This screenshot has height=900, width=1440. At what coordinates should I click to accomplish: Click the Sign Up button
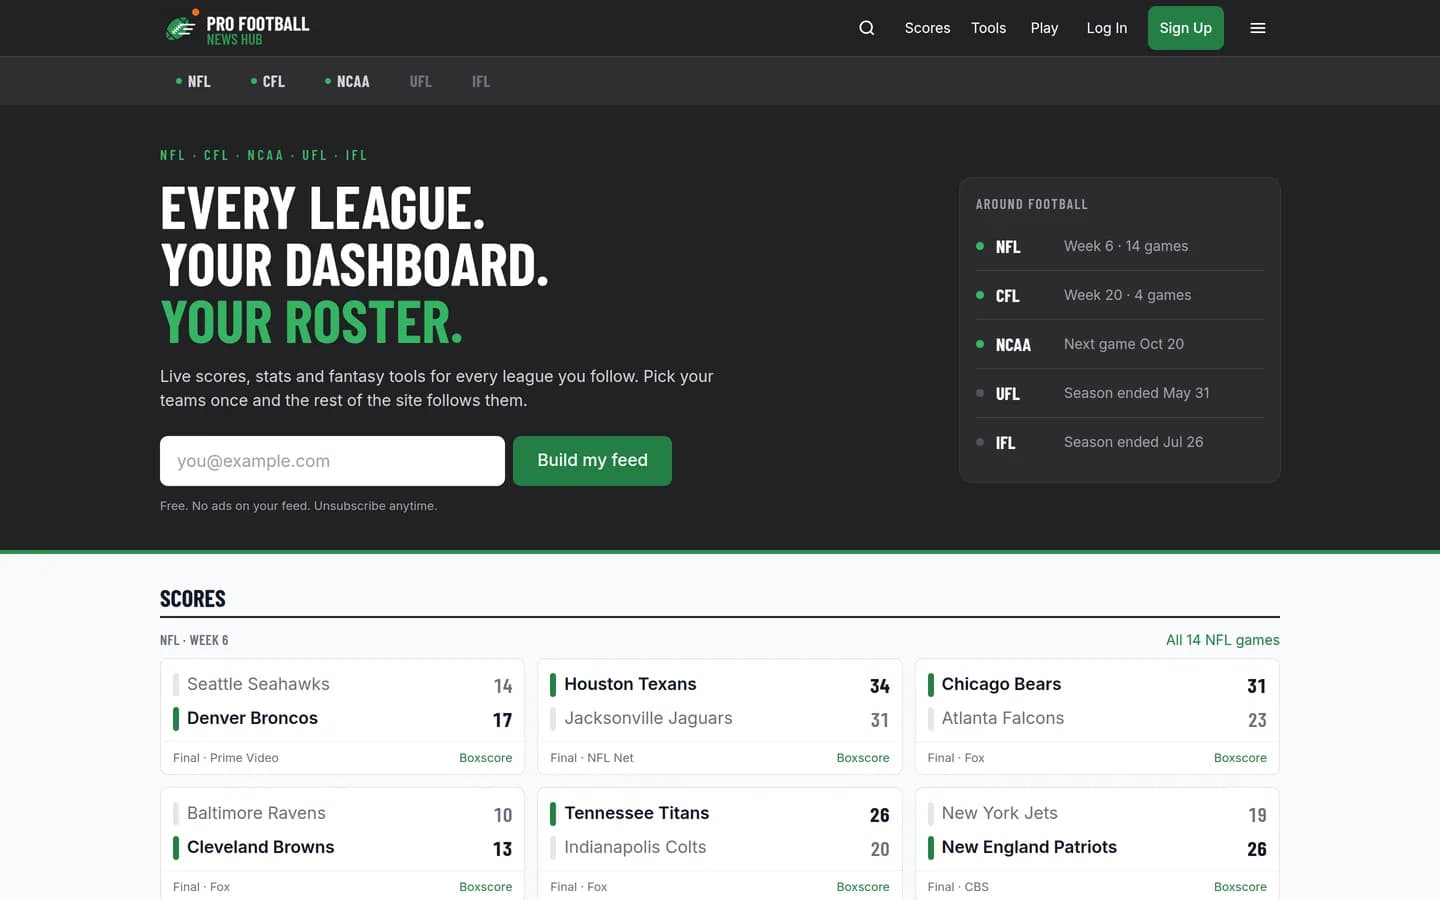[1186, 28]
